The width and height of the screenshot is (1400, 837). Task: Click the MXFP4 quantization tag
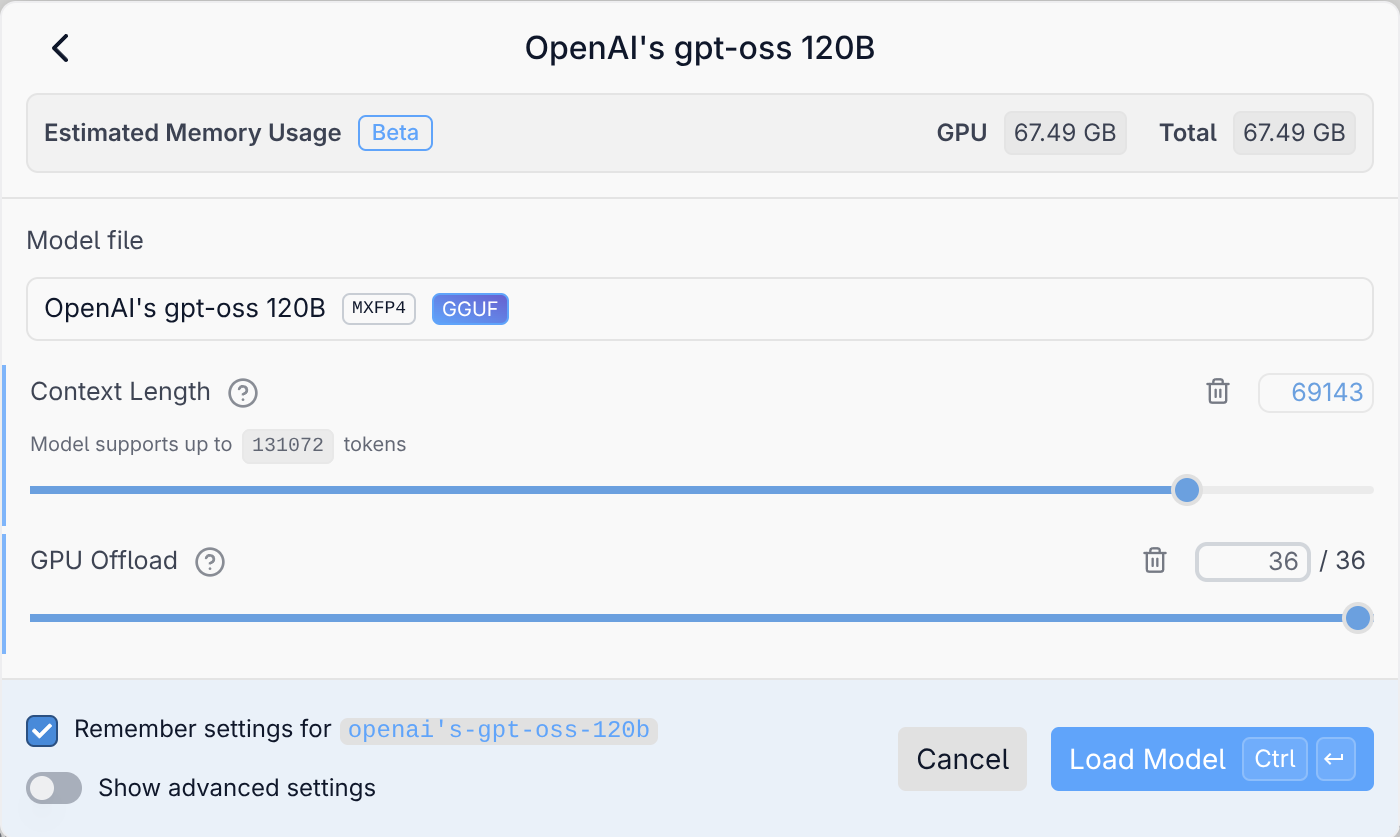378,309
